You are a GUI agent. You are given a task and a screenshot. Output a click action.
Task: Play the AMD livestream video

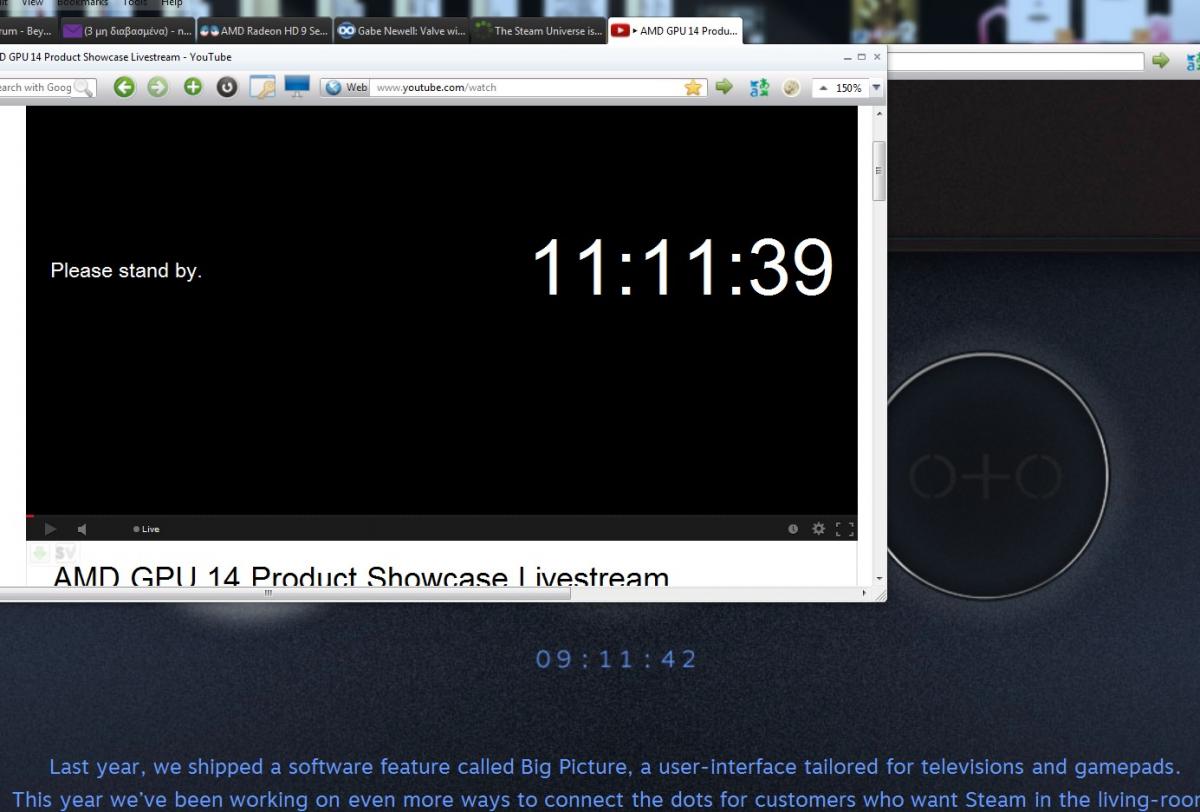coord(51,529)
